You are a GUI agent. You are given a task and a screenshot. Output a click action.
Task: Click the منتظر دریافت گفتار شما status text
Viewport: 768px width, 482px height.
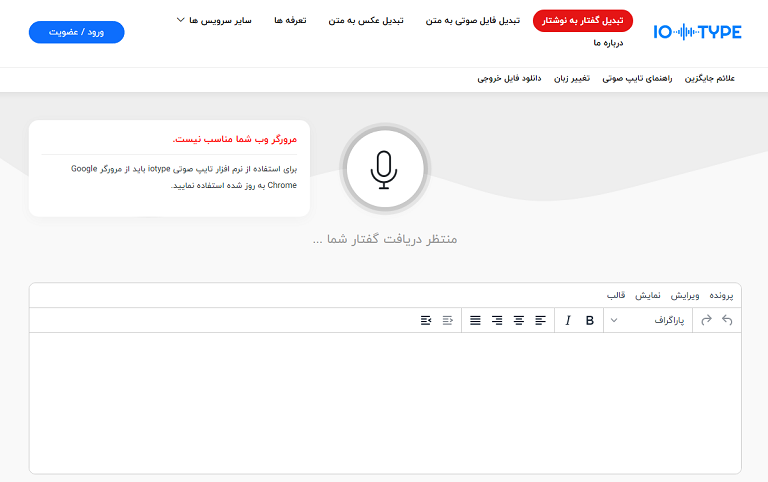(385, 239)
